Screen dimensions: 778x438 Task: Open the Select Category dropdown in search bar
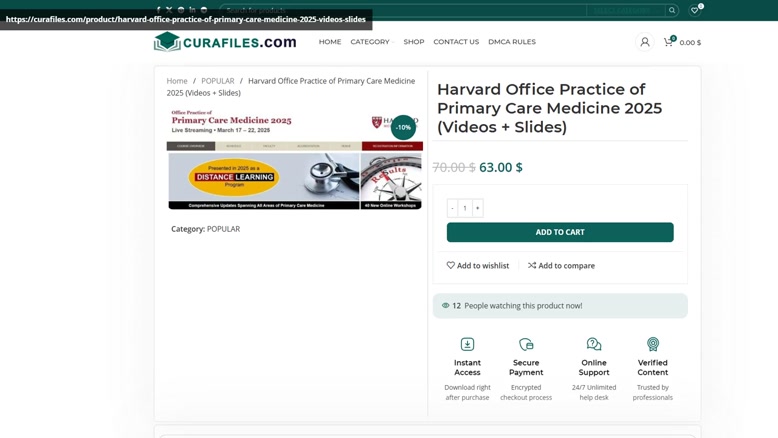click(626, 10)
